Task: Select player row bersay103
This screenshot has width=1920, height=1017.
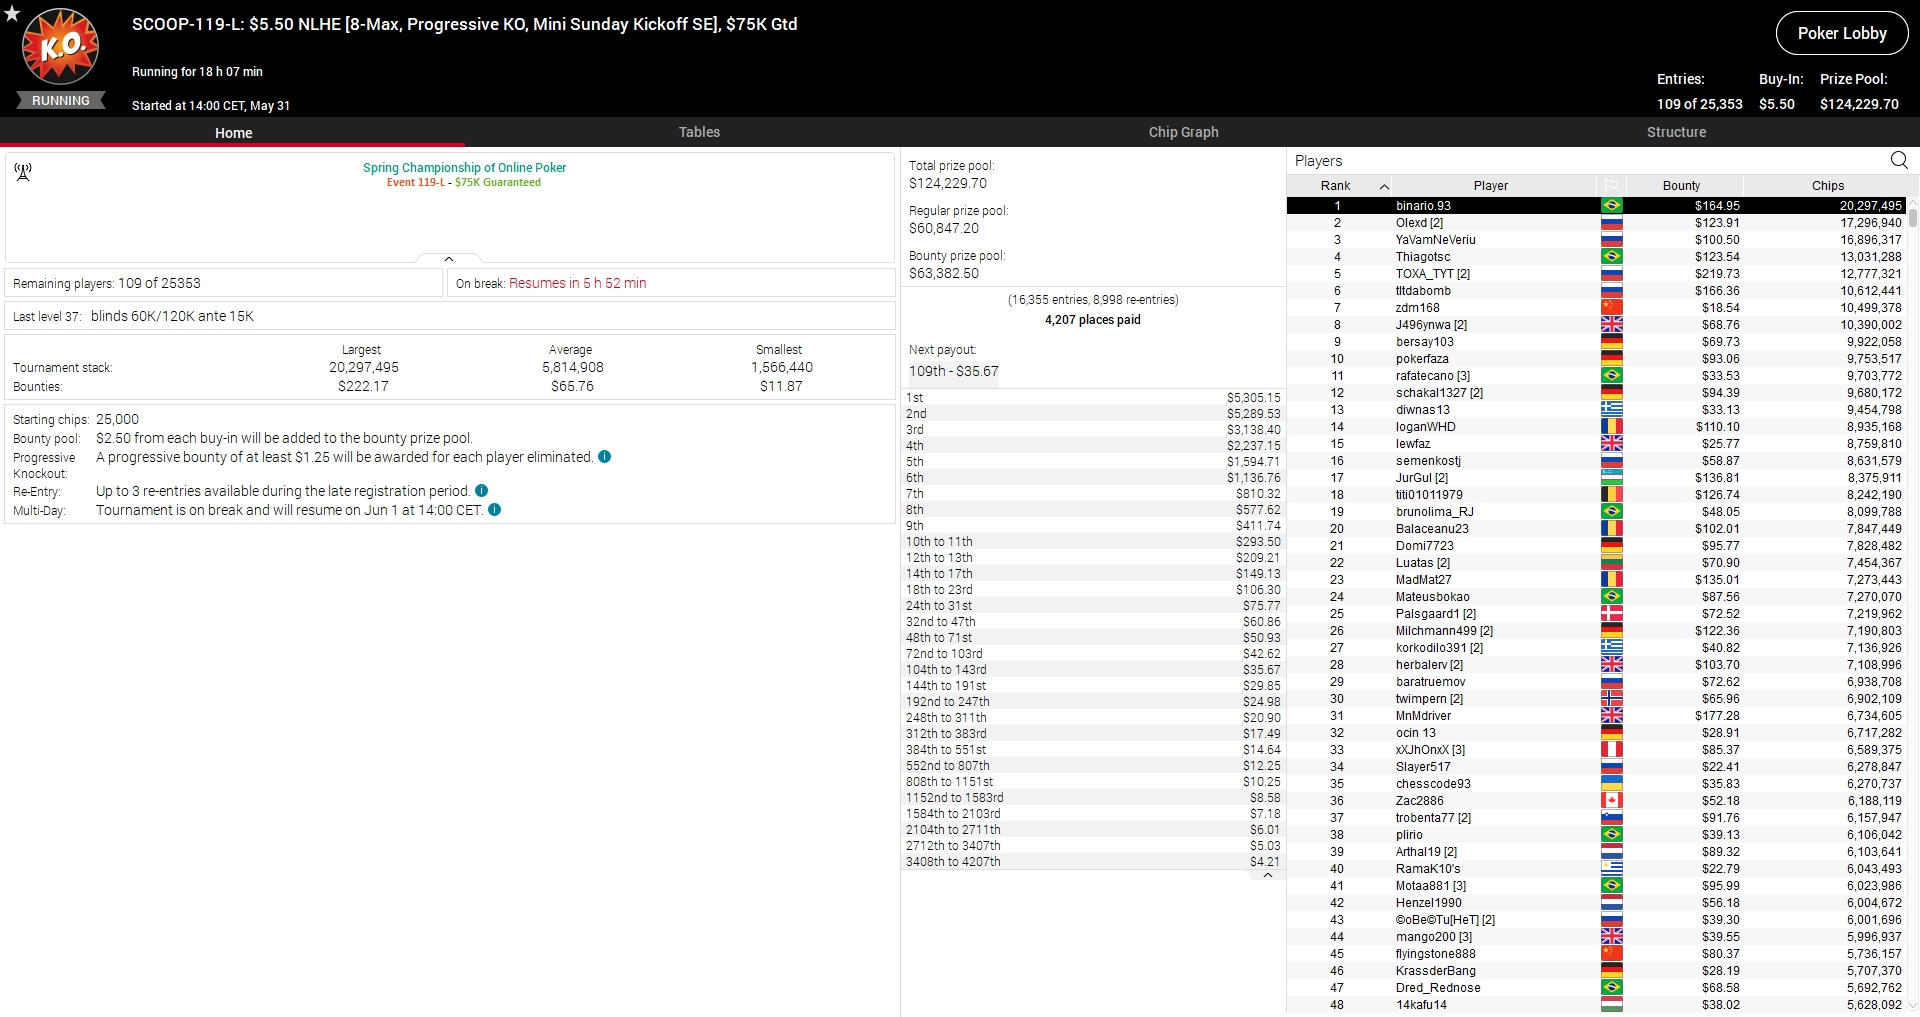Action: (1596, 342)
